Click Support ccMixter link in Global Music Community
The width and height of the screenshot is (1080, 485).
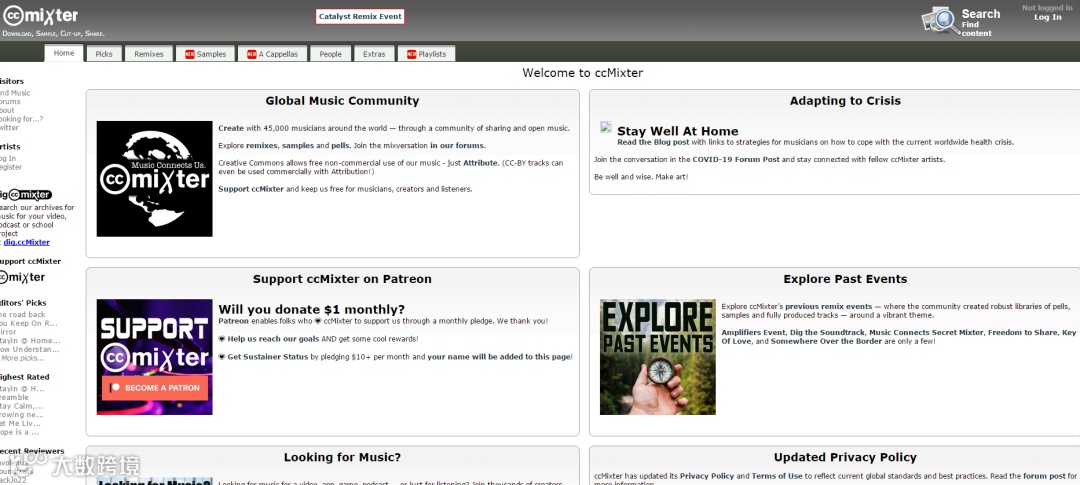(251, 189)
